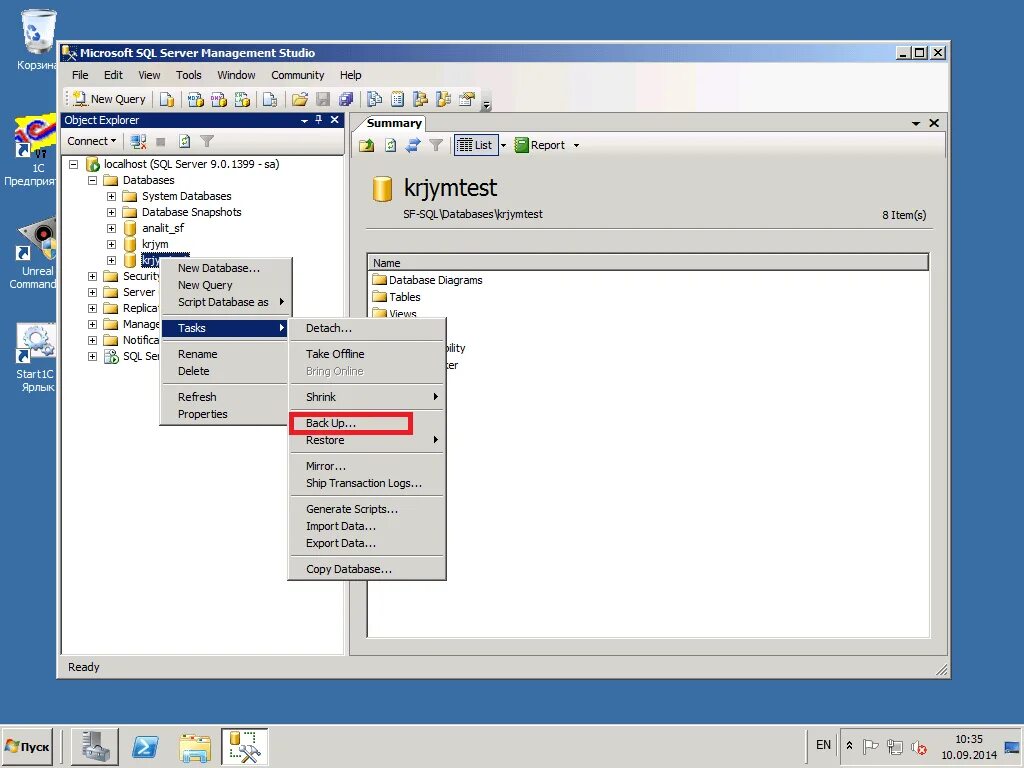Choose Generate Scripts... menu item
Image resolution: width=1024 pixels, height=768 pixels.
point(368,509)
